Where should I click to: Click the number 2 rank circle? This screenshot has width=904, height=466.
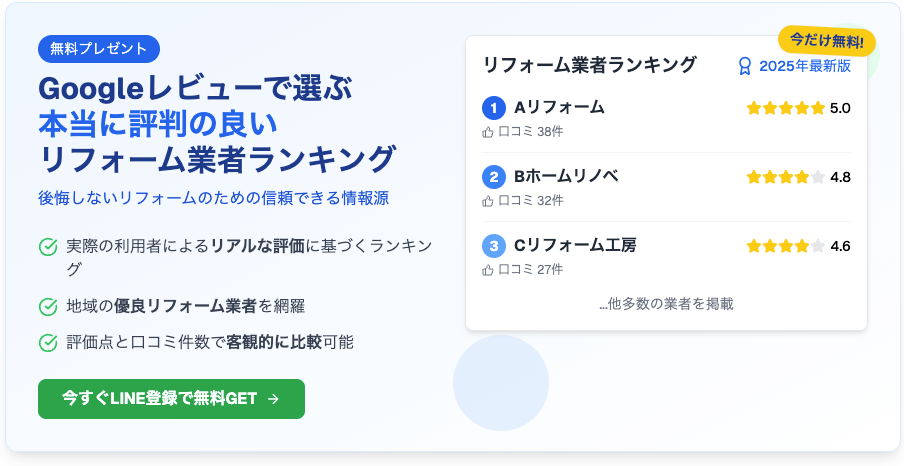pyautogui.click(x=494, y=176)
